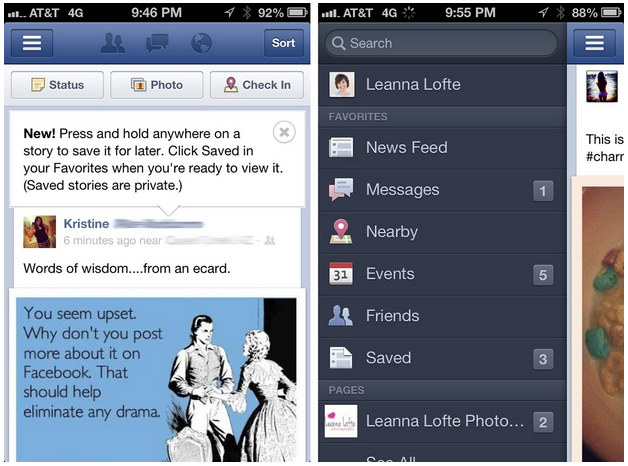Dismiss the save-story tip popup
Viewport: 628px width, 466px height.
coord(284,132)
